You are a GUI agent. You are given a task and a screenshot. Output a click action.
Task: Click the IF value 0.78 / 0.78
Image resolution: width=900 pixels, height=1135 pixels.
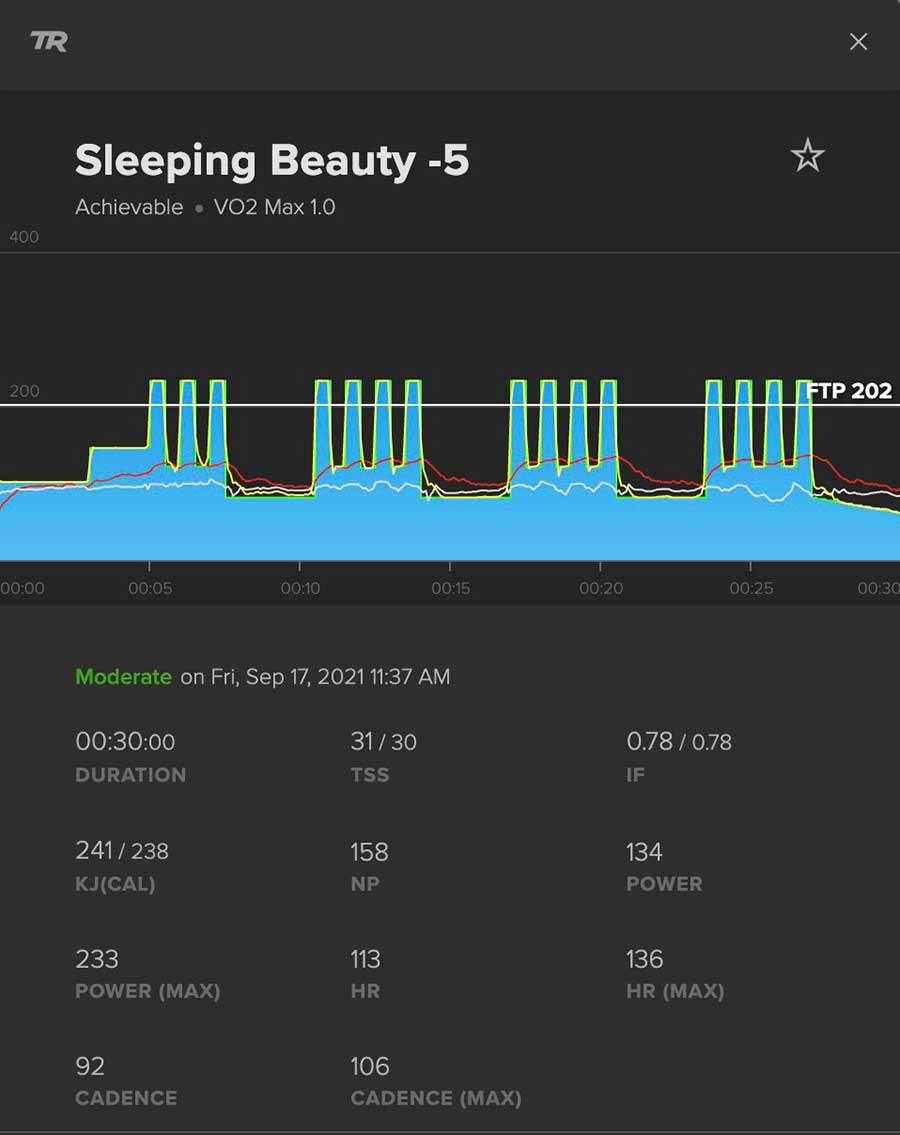click(x=678, y=741)
